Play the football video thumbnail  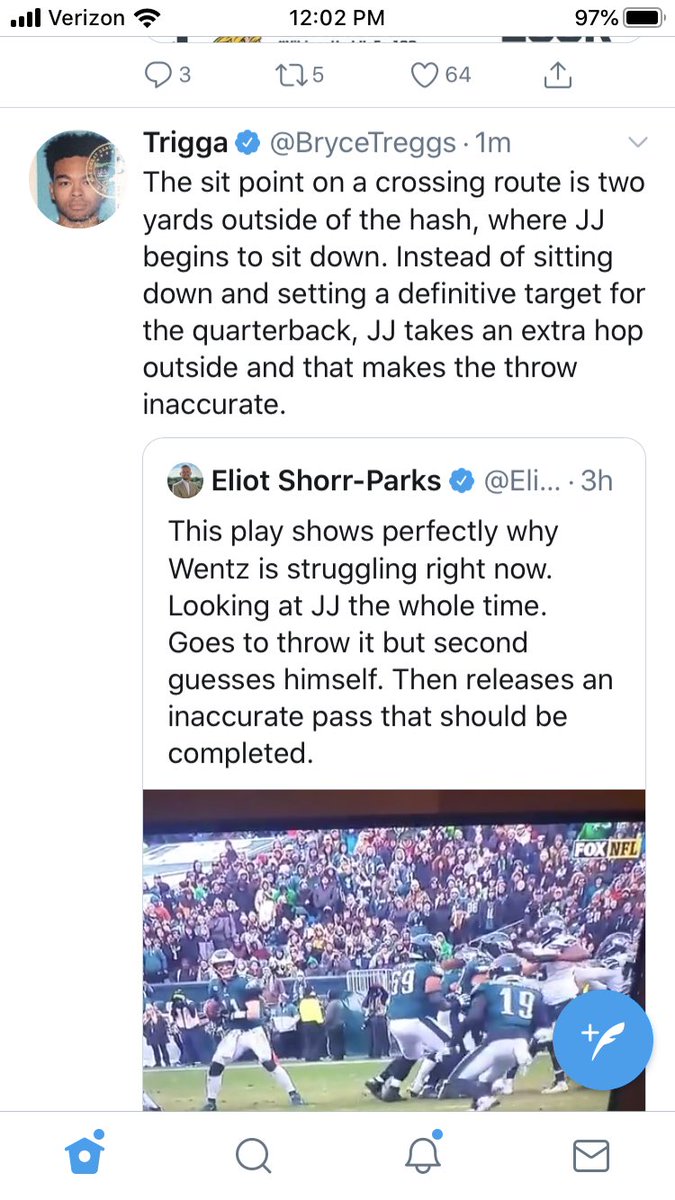coord(394,950)
